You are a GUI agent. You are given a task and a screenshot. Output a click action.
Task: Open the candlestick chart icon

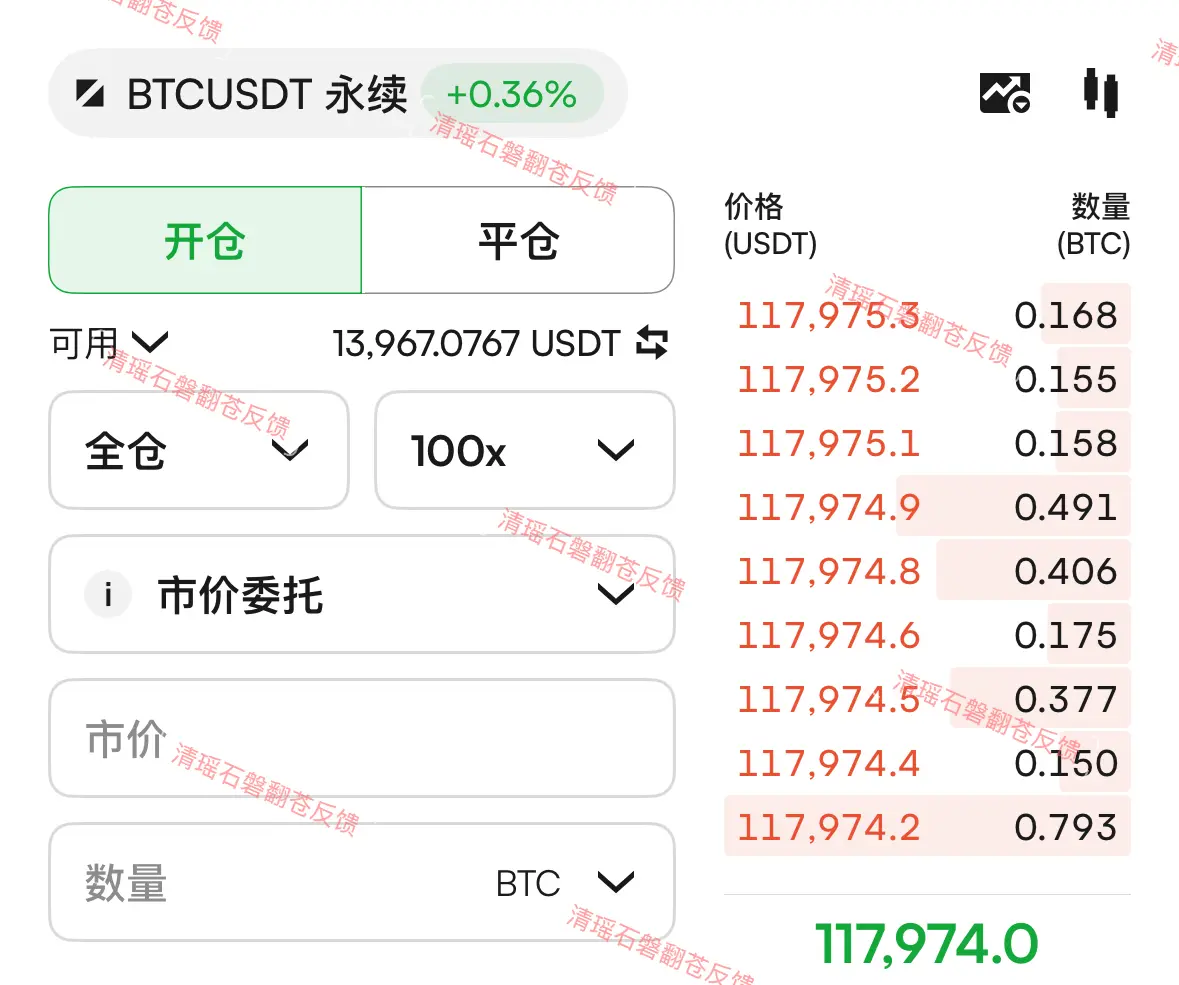pyautogui.click(x=1101, y=93)
